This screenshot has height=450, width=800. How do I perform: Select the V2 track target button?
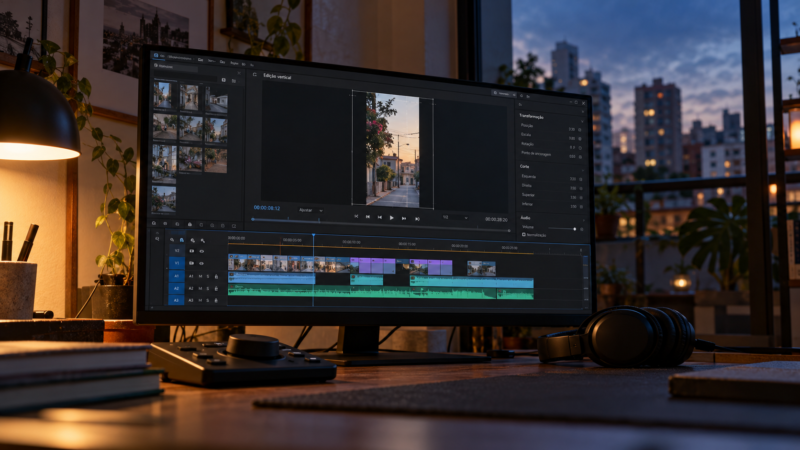(177, 251)
